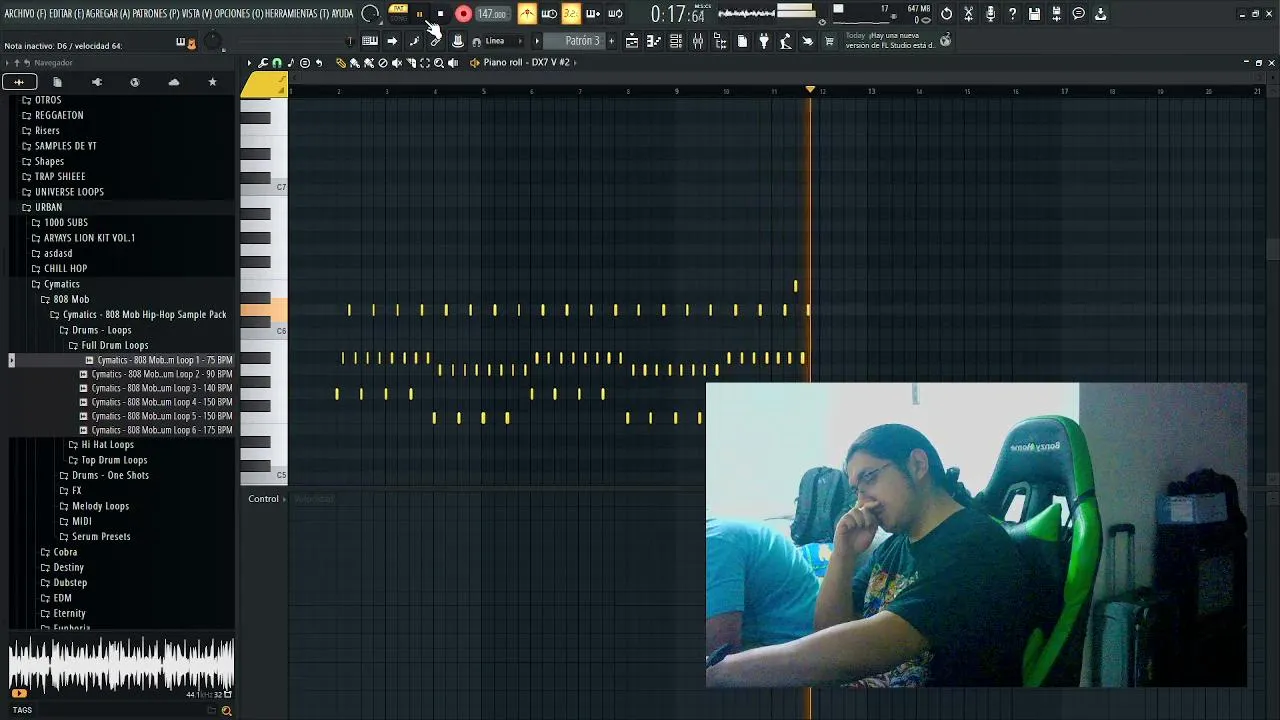Screen dimensions: 1280x720
Task: Select the piano roll zoom tool
Action: pyautogui.click(x=438, y=63)
